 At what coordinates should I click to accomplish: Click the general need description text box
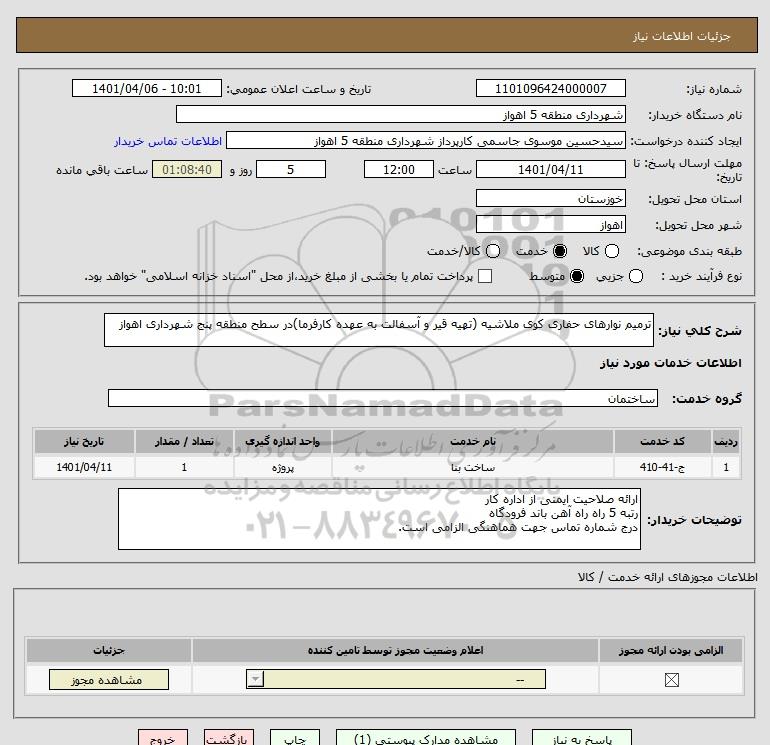pyautogui.click(x=379, y=330)
